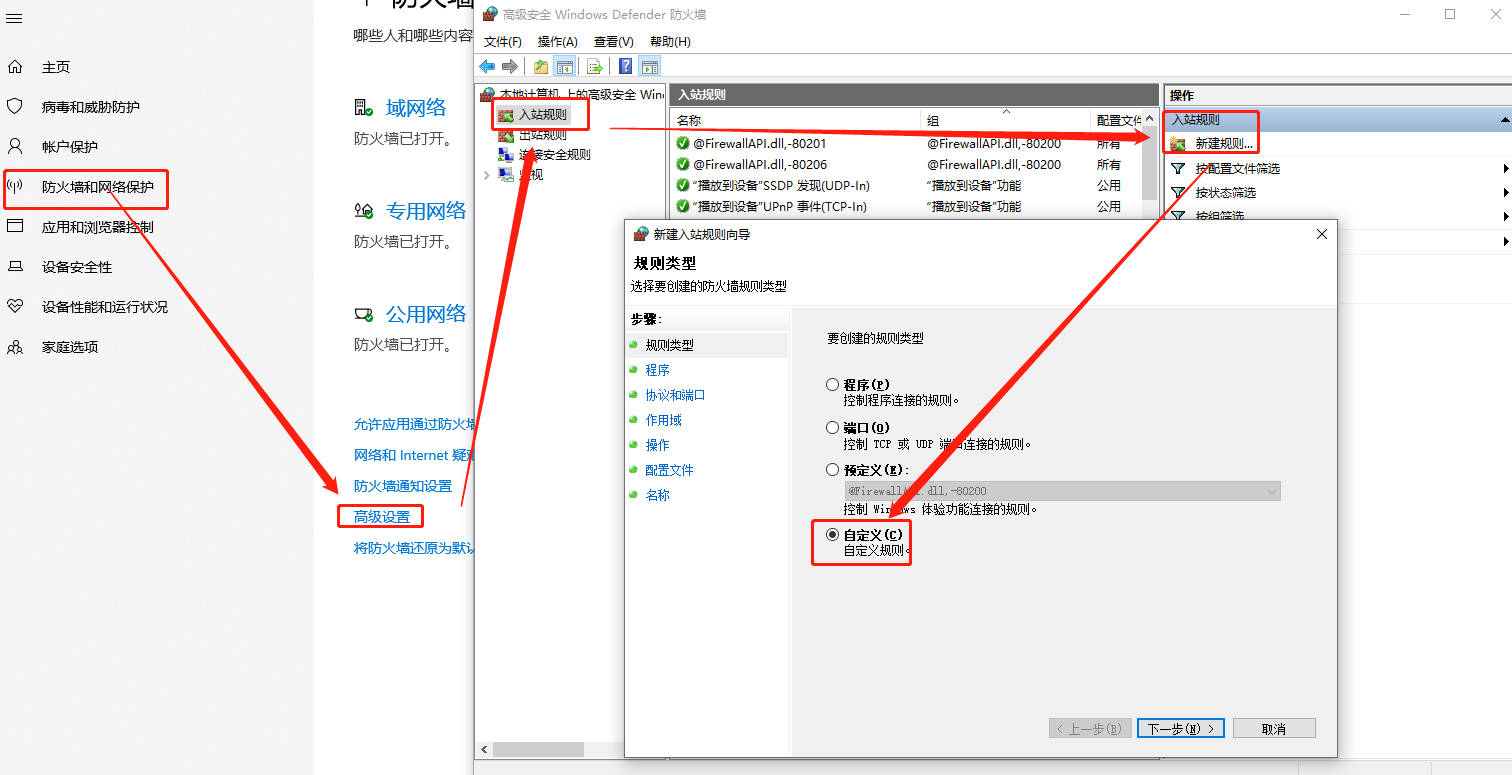Open Help via the blue question mark icon
Image resolution: width=1512 pixels, height=775 pixels.
(x=624, y=66)
